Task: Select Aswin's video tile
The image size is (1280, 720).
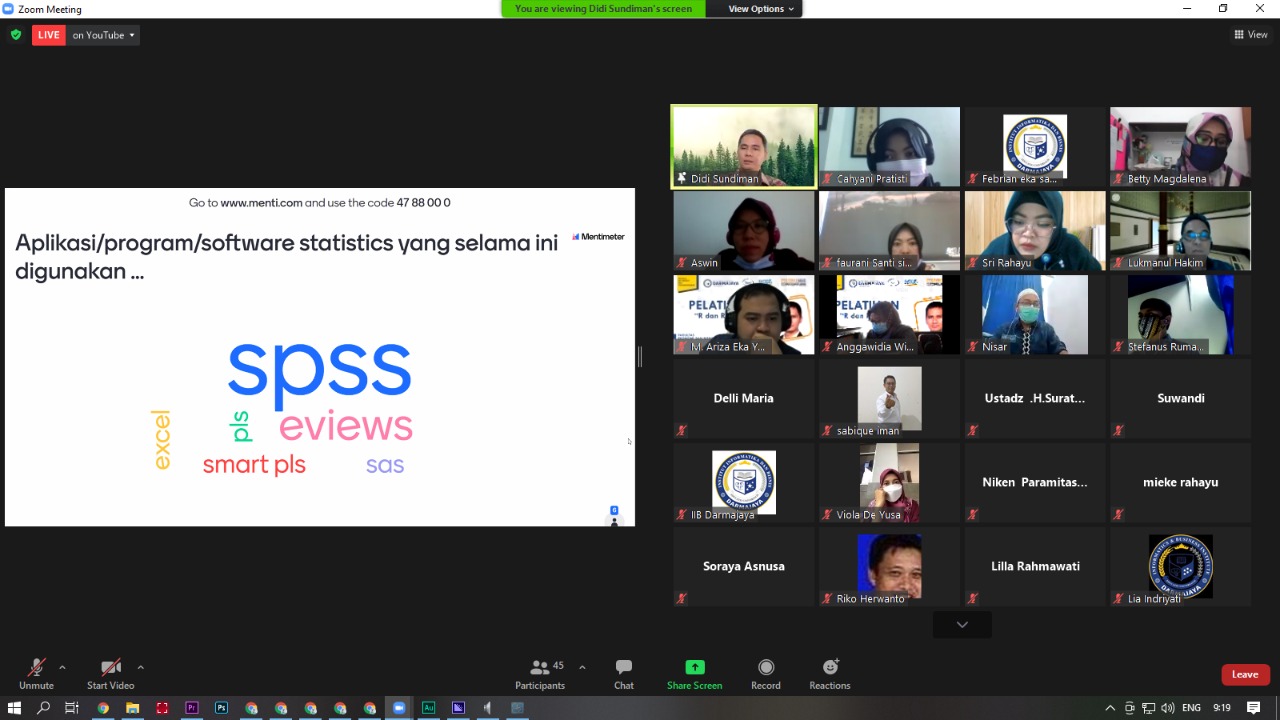Action: (x=744, y=231)
